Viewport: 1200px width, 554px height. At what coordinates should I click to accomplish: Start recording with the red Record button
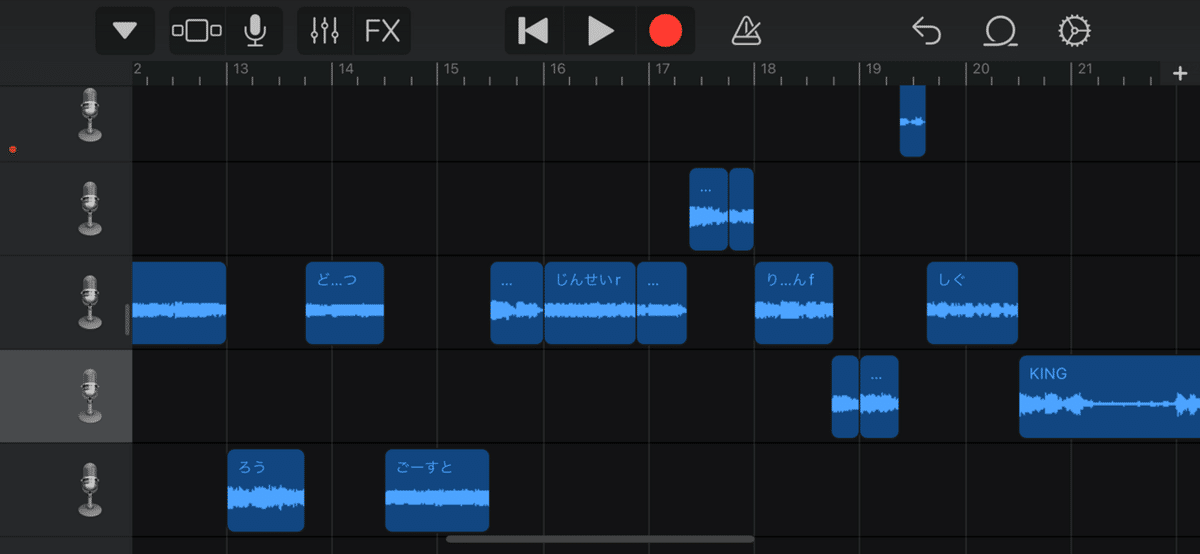click(665, 31)
